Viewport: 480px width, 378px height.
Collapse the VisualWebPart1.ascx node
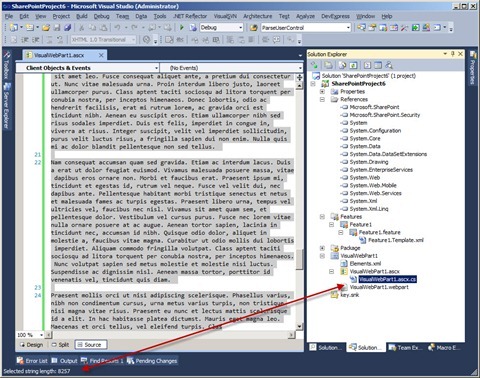[x=331, y=271]
